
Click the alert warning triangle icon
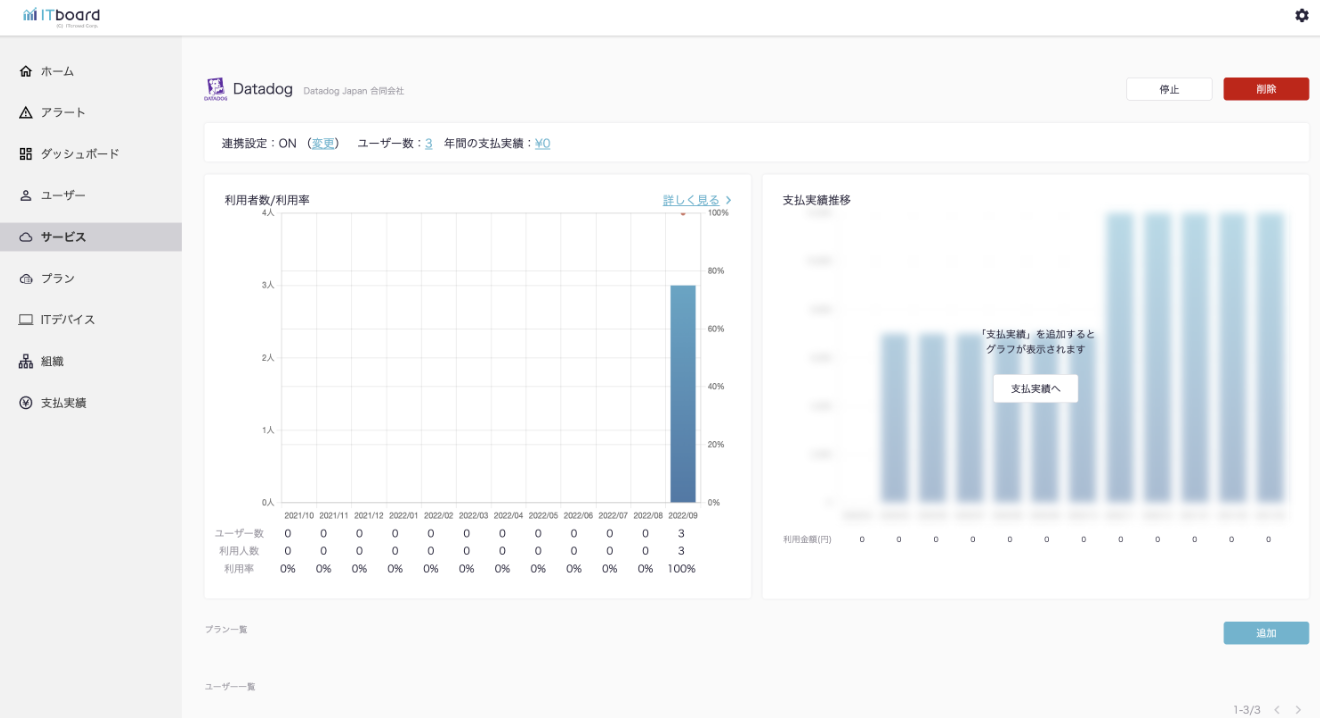(x=26, y=113)
